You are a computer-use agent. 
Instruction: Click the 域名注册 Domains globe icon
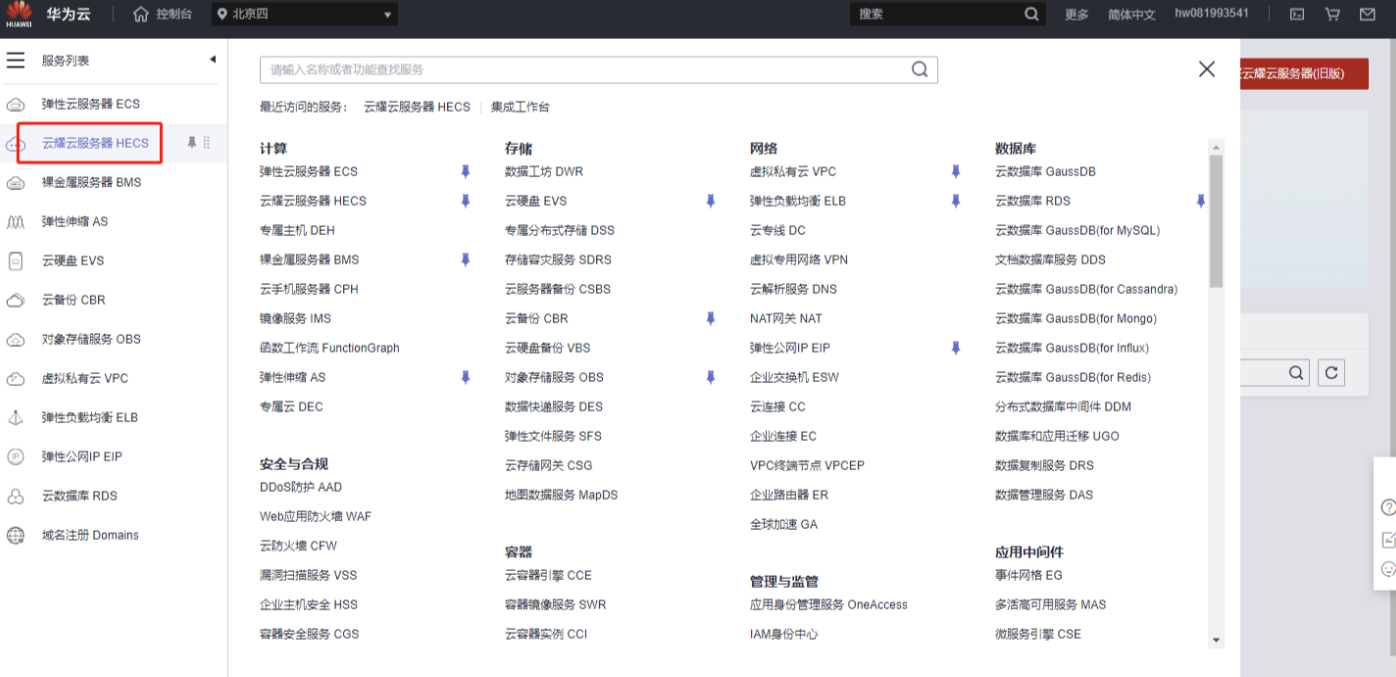16,535
